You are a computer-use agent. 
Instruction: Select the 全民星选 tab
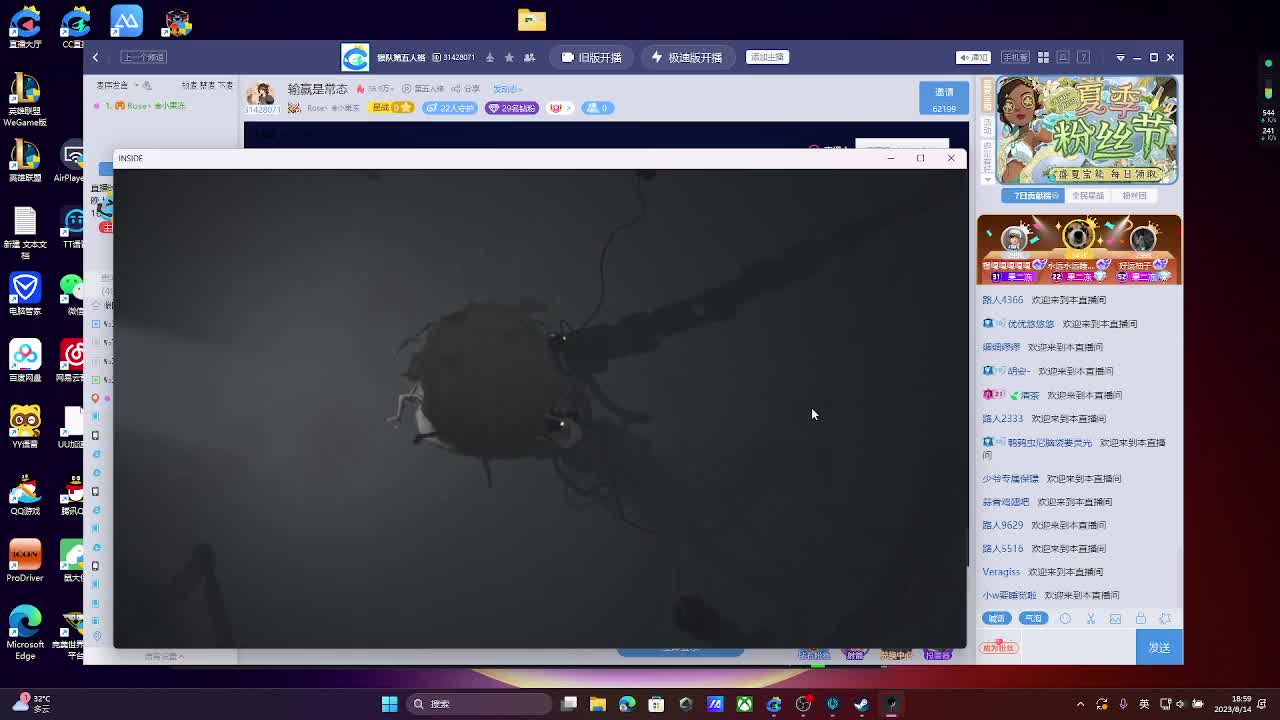point(1088,195)
